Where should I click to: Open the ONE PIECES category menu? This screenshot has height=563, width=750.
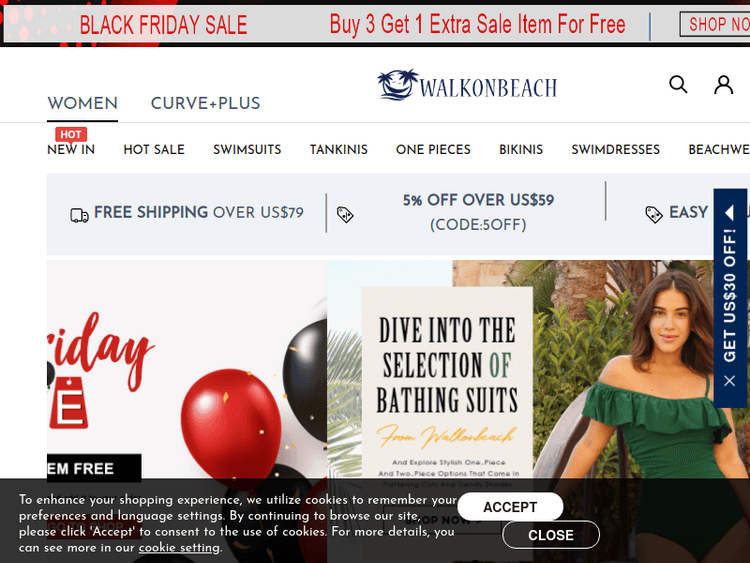433,150
